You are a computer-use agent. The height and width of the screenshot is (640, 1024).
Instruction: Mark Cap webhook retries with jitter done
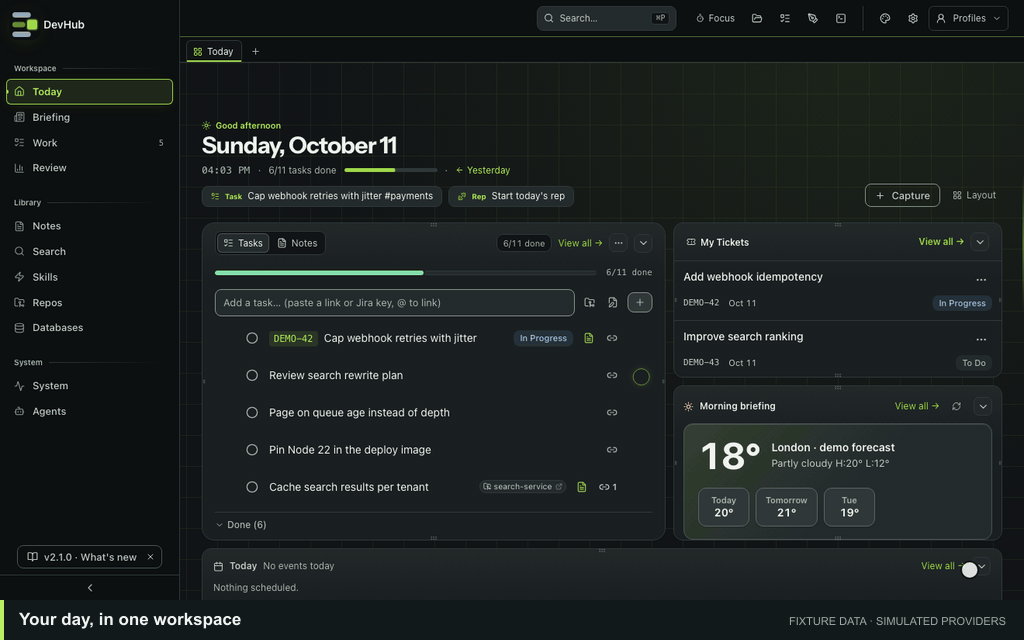click(x=252, y=338)
